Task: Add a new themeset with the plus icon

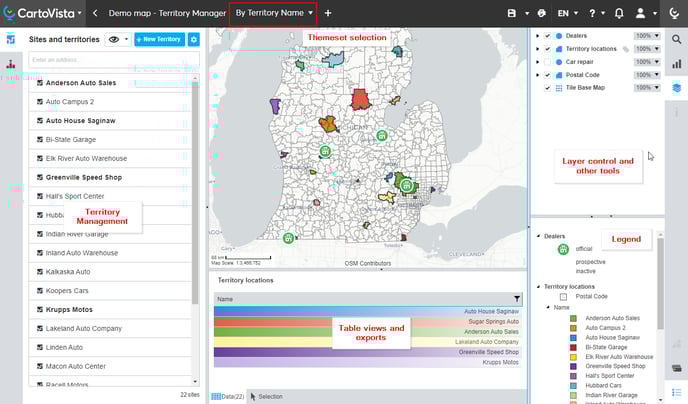Action: point(328,13)
